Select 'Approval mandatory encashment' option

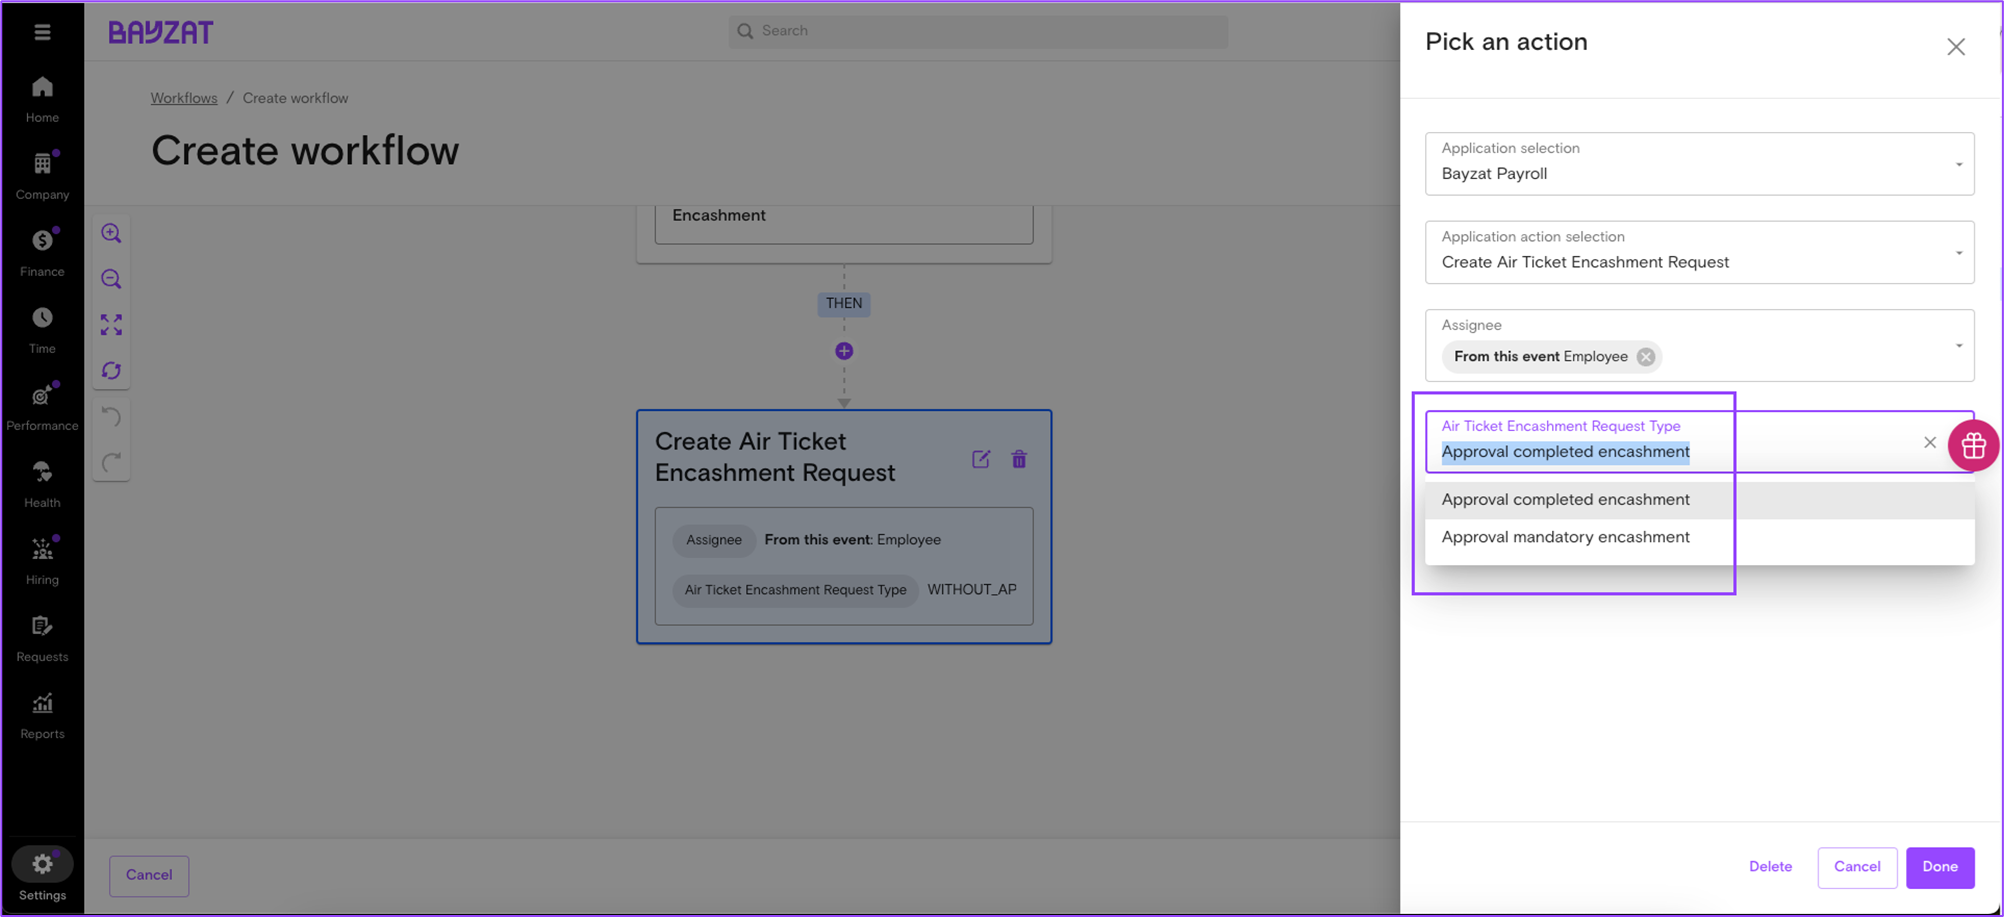coord(1565,537)
